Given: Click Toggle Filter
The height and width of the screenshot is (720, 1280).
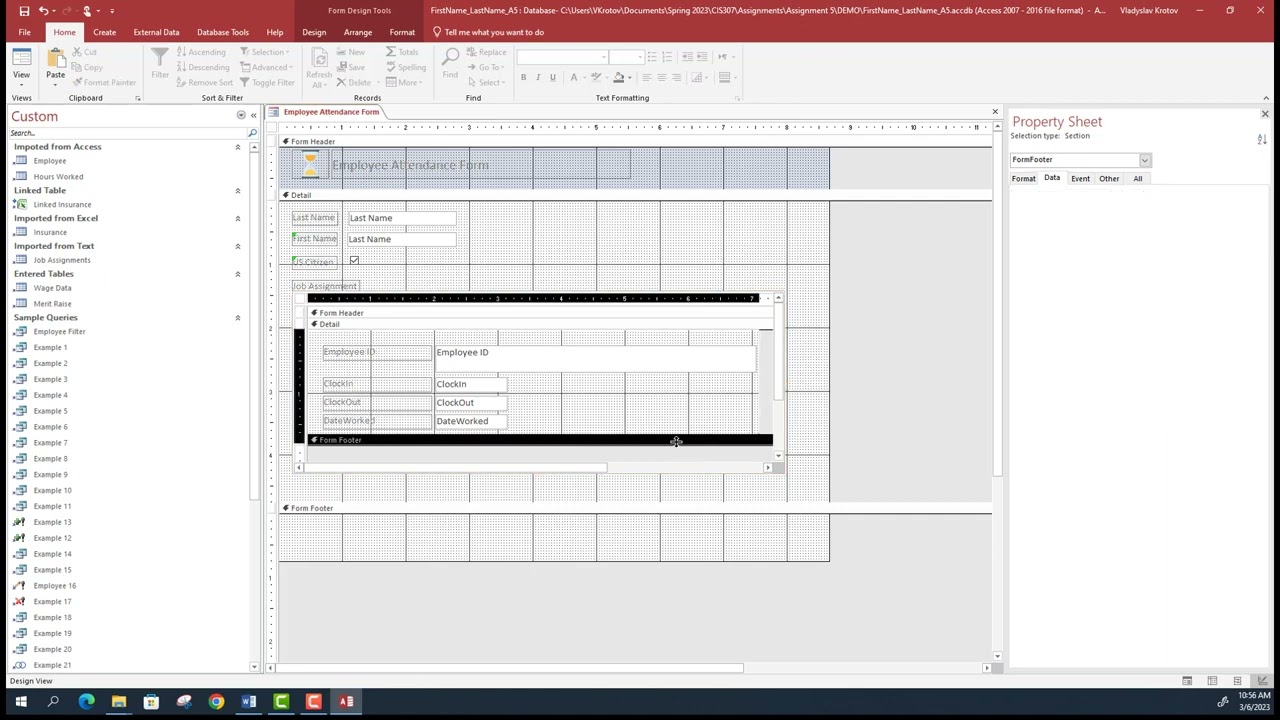Looking at the screenshot, I should coord(267,82).
